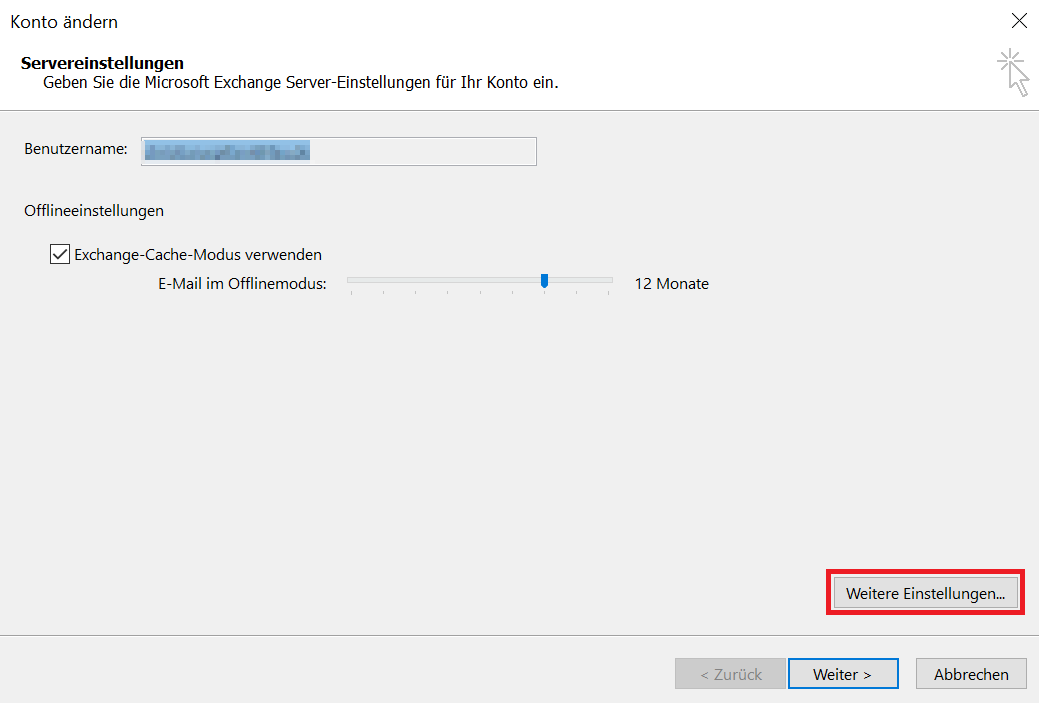Click the Benutzername: field label
The height and width of the screenshot is (703, 1039).
[76, 149]
